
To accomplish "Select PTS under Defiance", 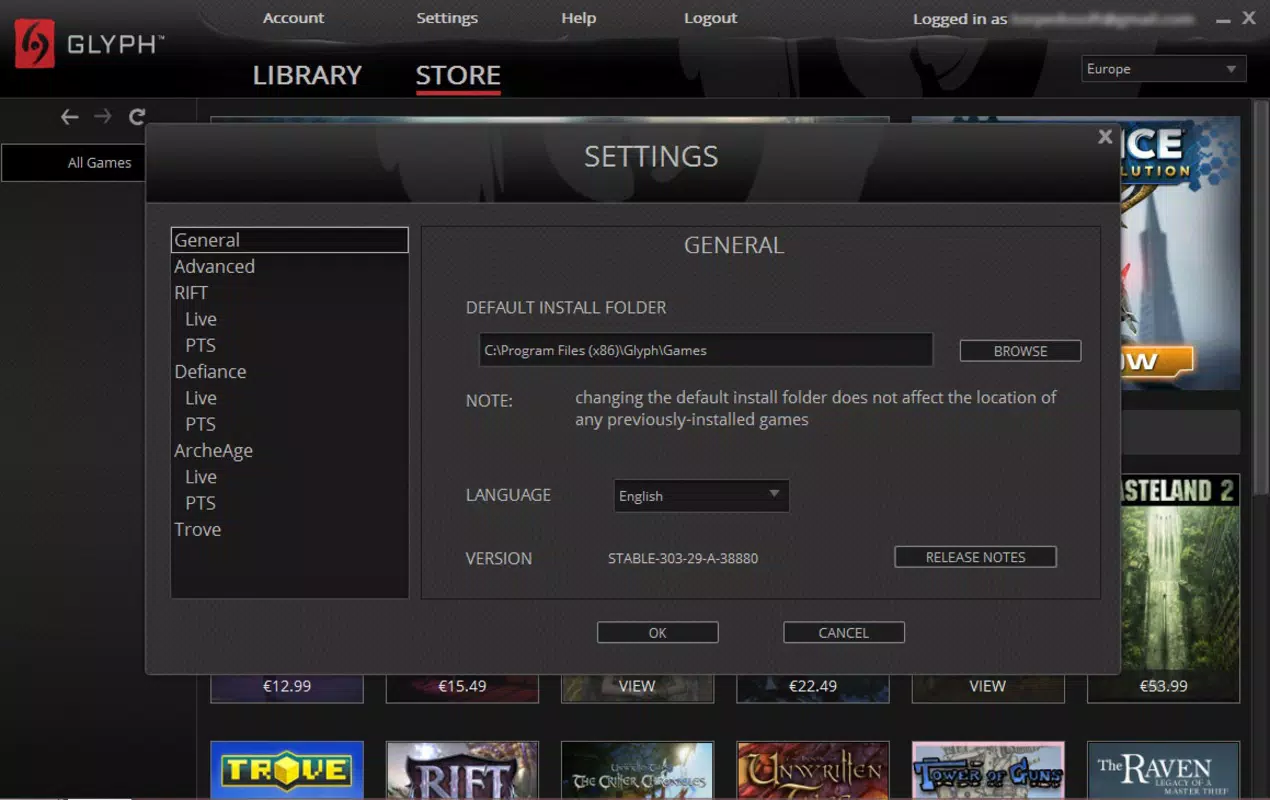I will pos(290,424).
